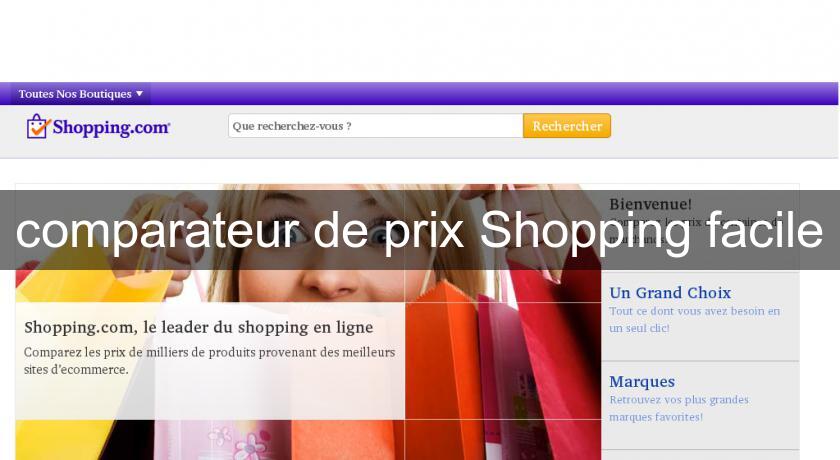The width and height of the screenshot is (840, 460).
Task: Open the Marques link
Action: [642, 381]
